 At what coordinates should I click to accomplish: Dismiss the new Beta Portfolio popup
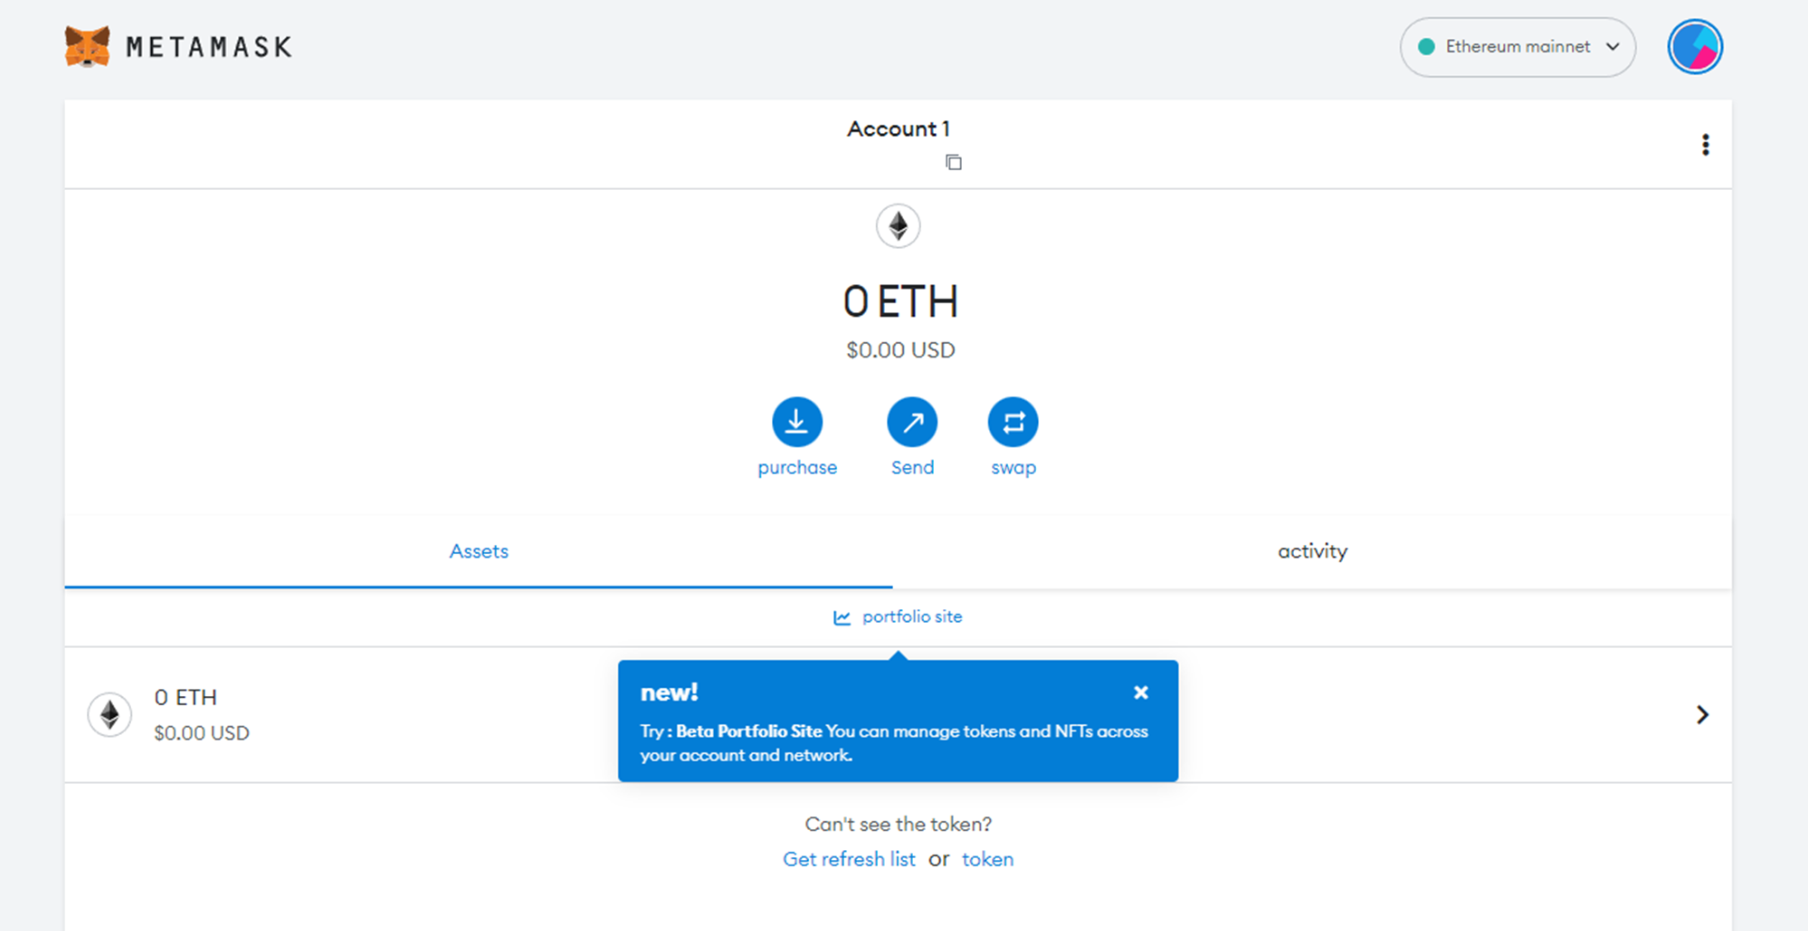(1140, 692)
